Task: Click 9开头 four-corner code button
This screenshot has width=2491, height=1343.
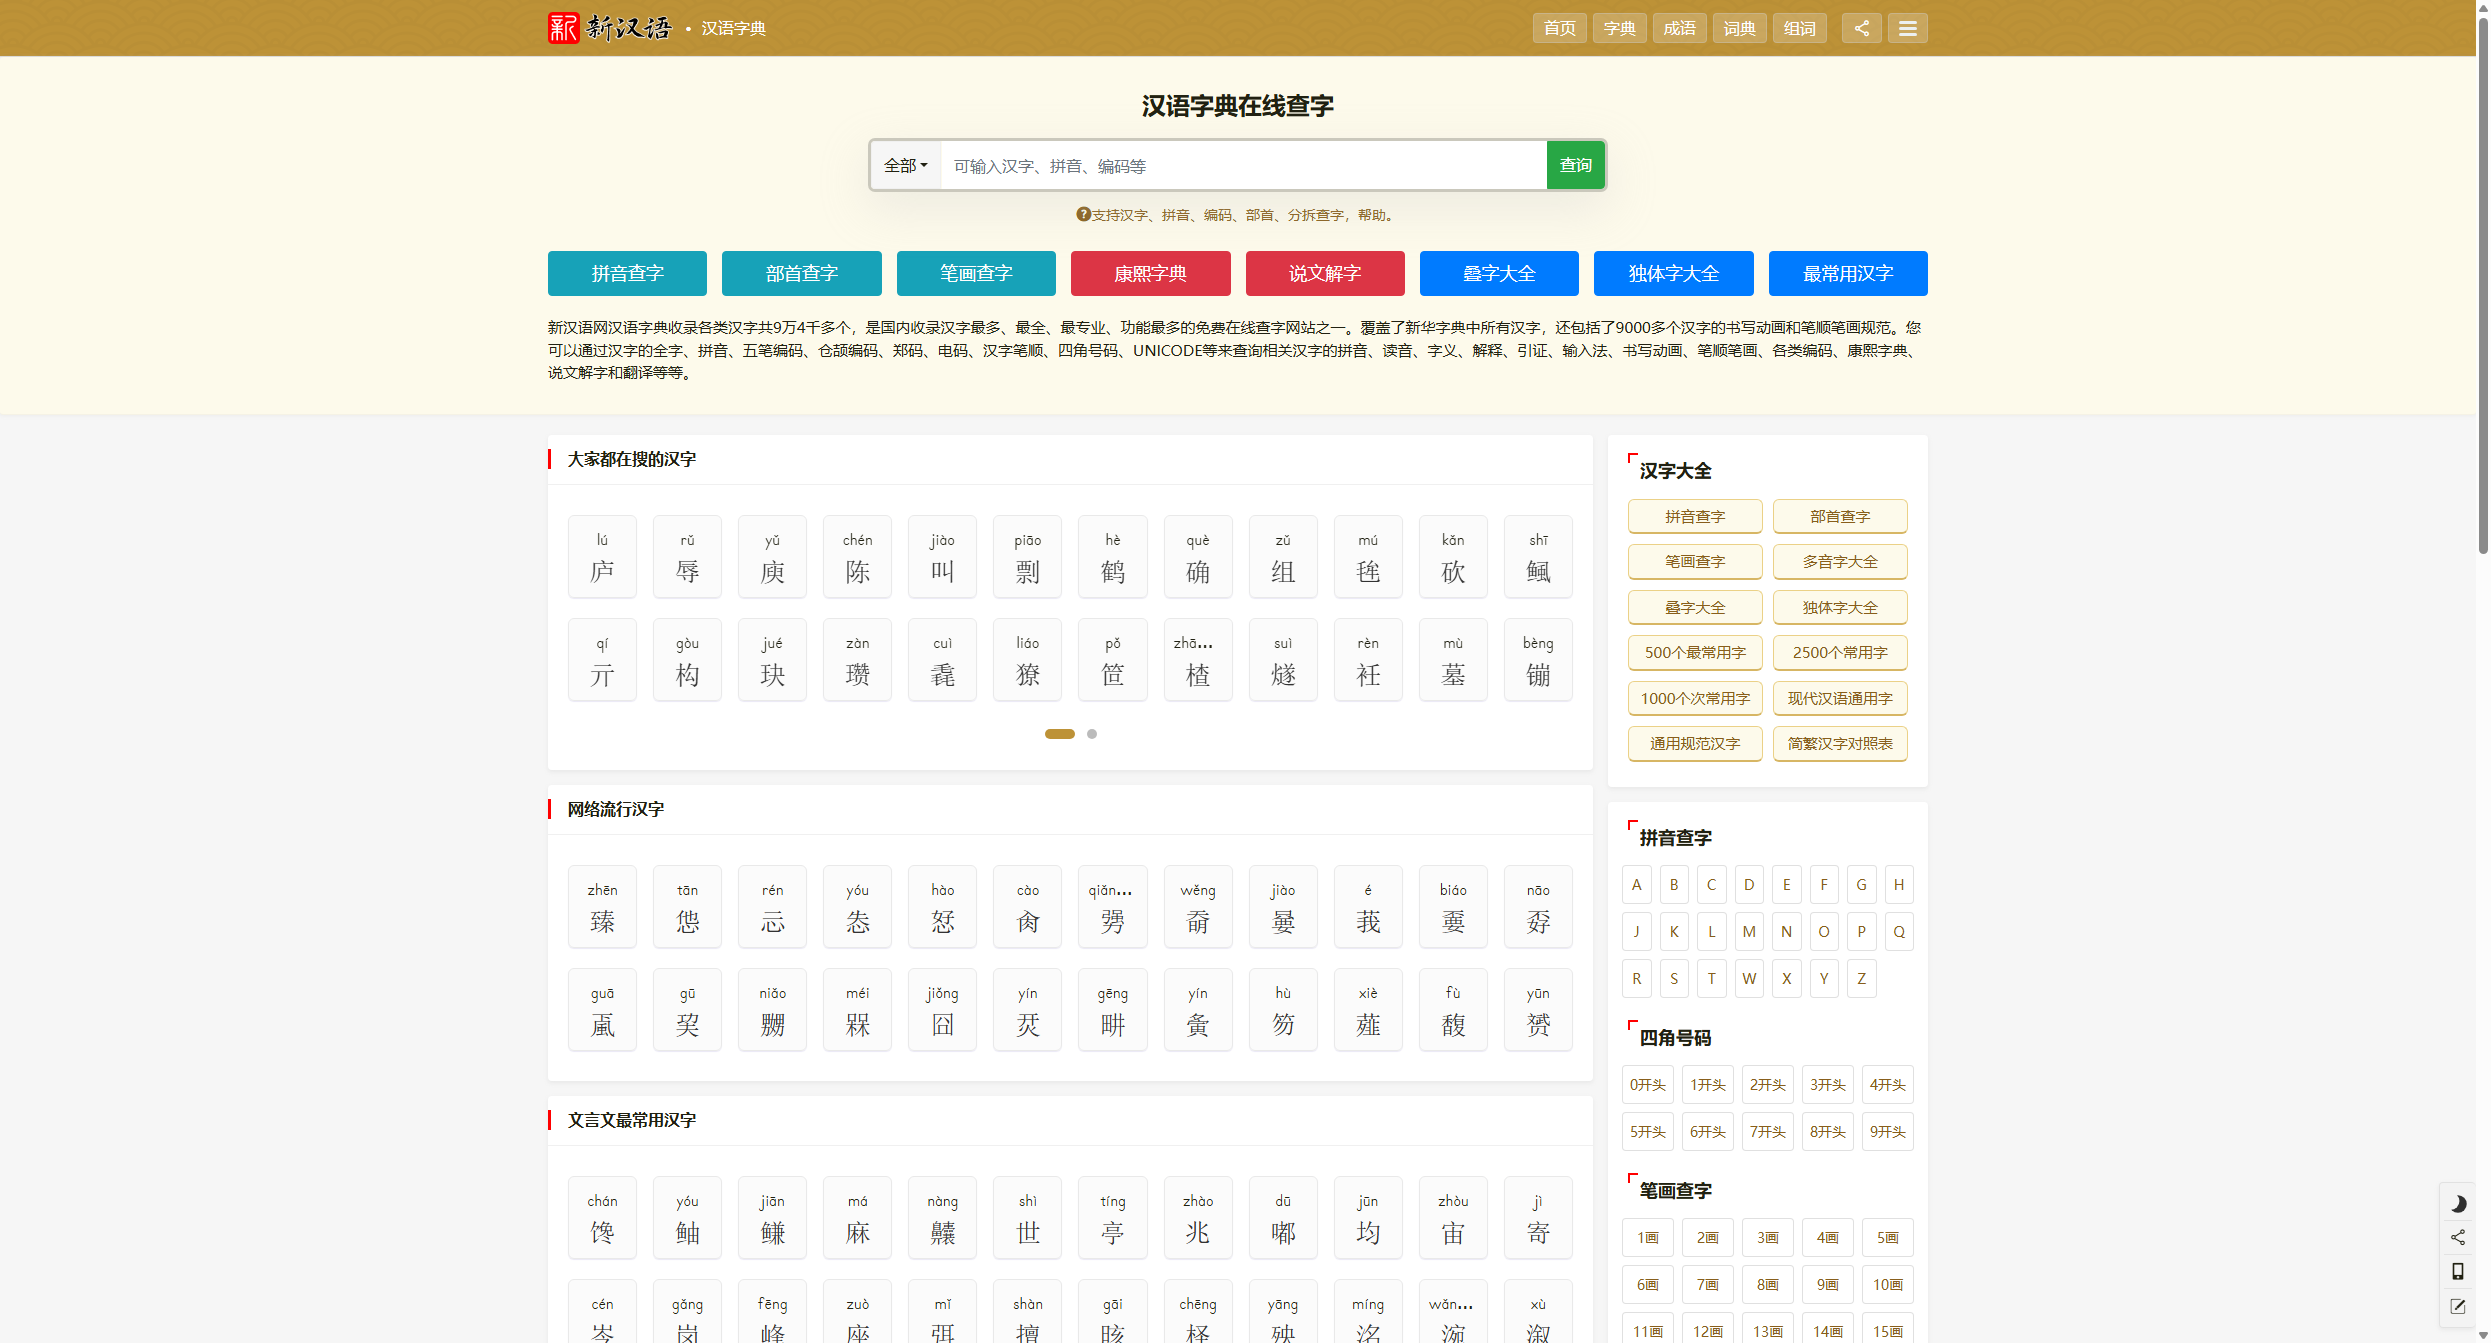Action: coord(1887,1132)
